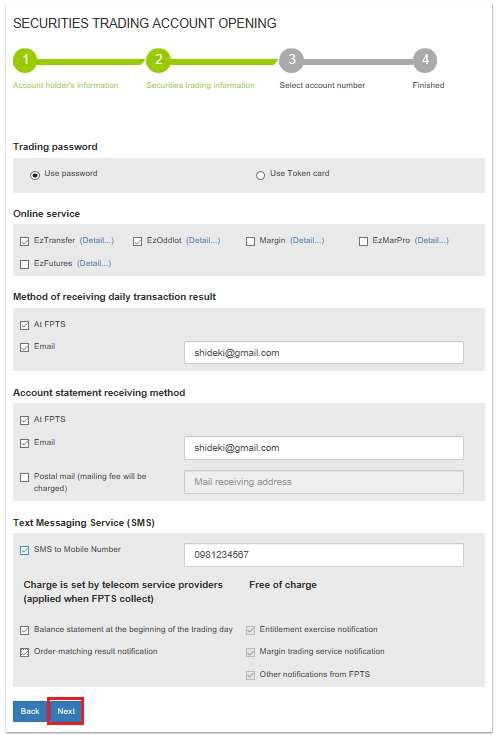Click step 2 Securities trading information circle
Image resolution: width=496 pixels, height=735 pixels.
click(x=158, y=60)
